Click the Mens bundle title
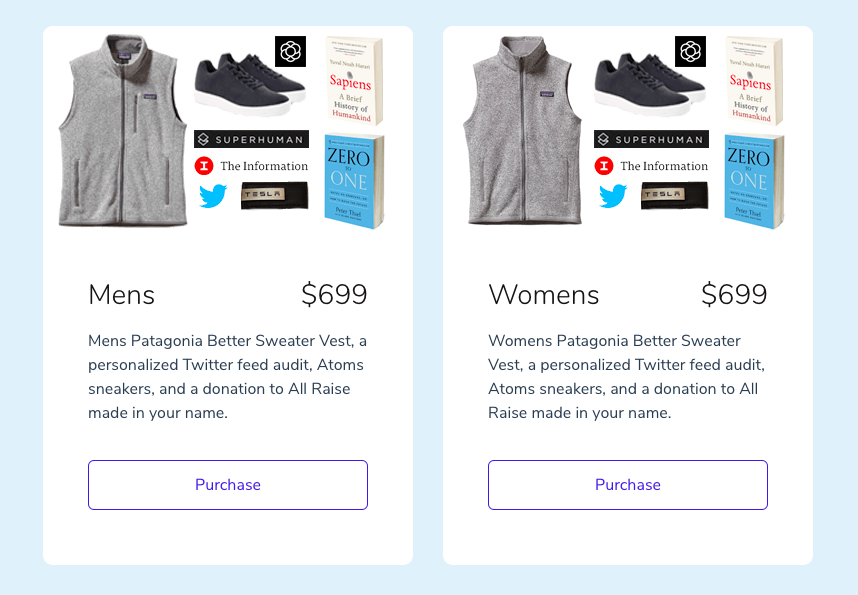 (x=122, y=295)
